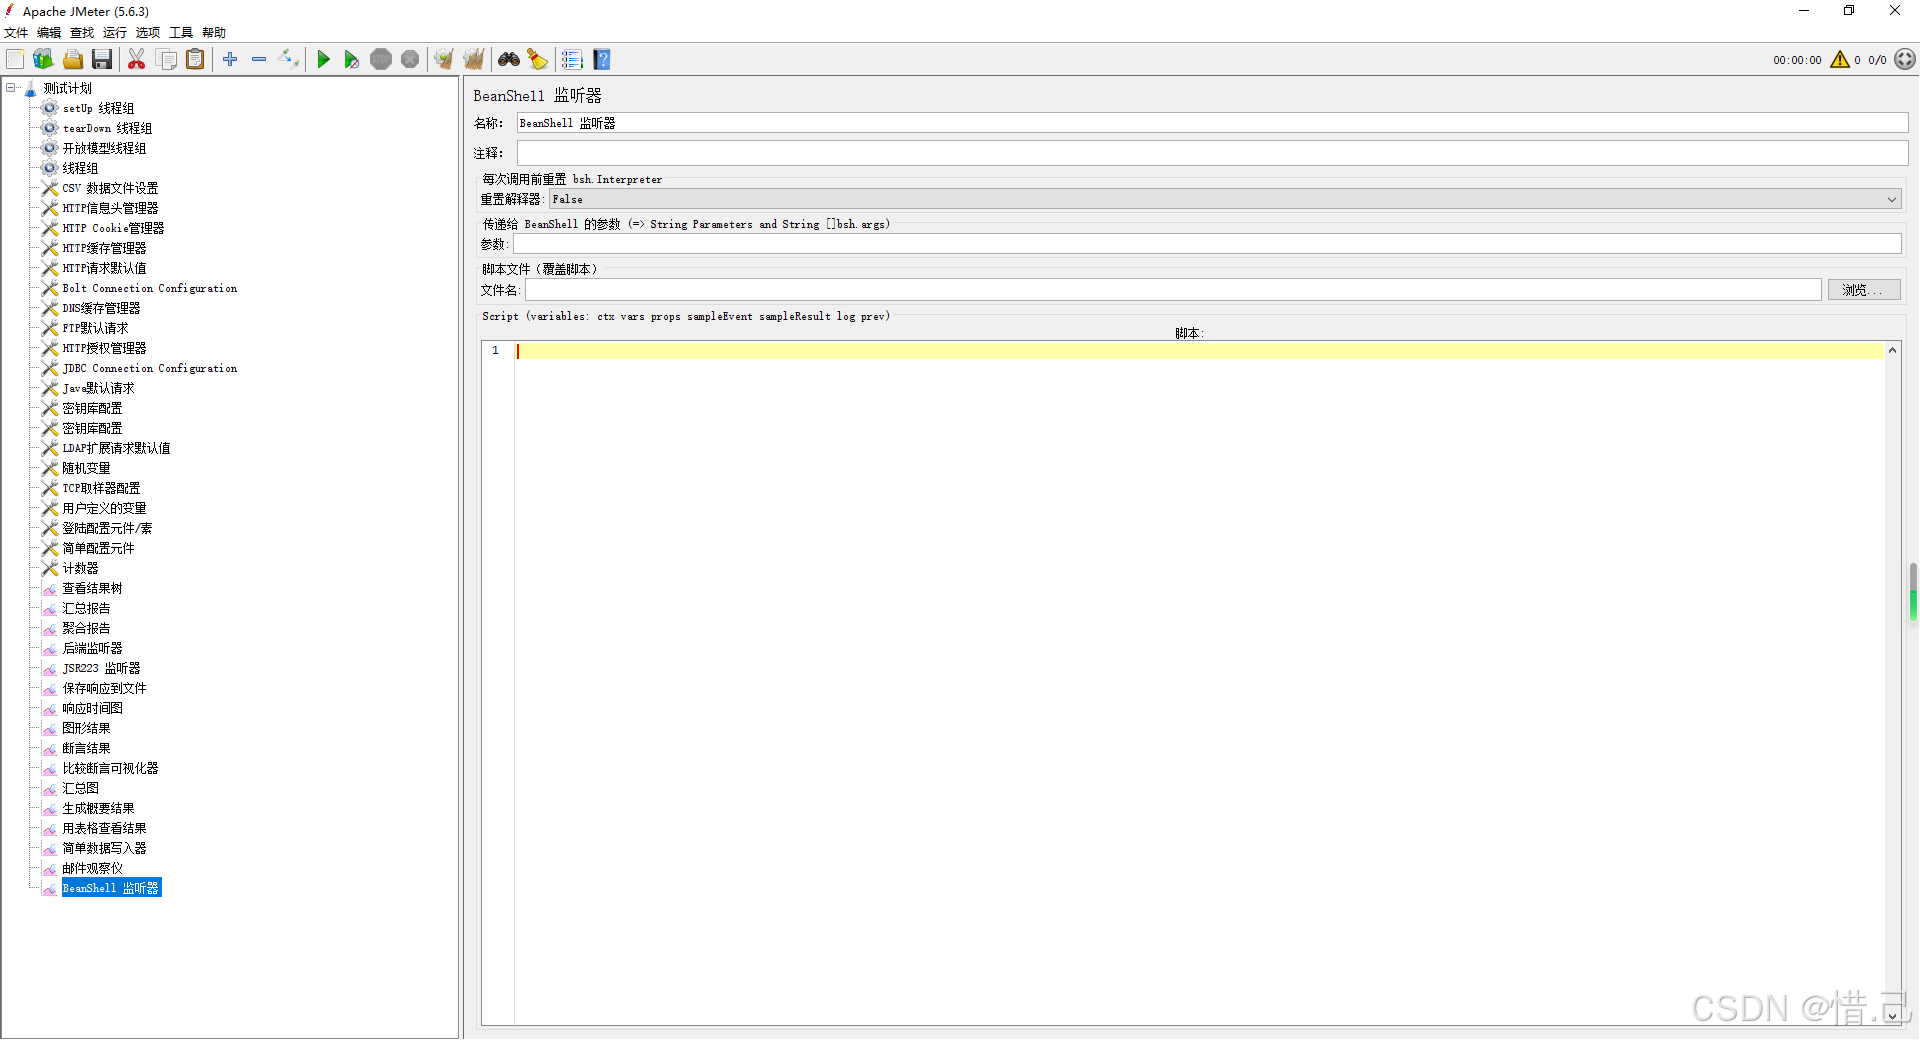Select BeanShell 监听器 tree node

tap(111, 888)
